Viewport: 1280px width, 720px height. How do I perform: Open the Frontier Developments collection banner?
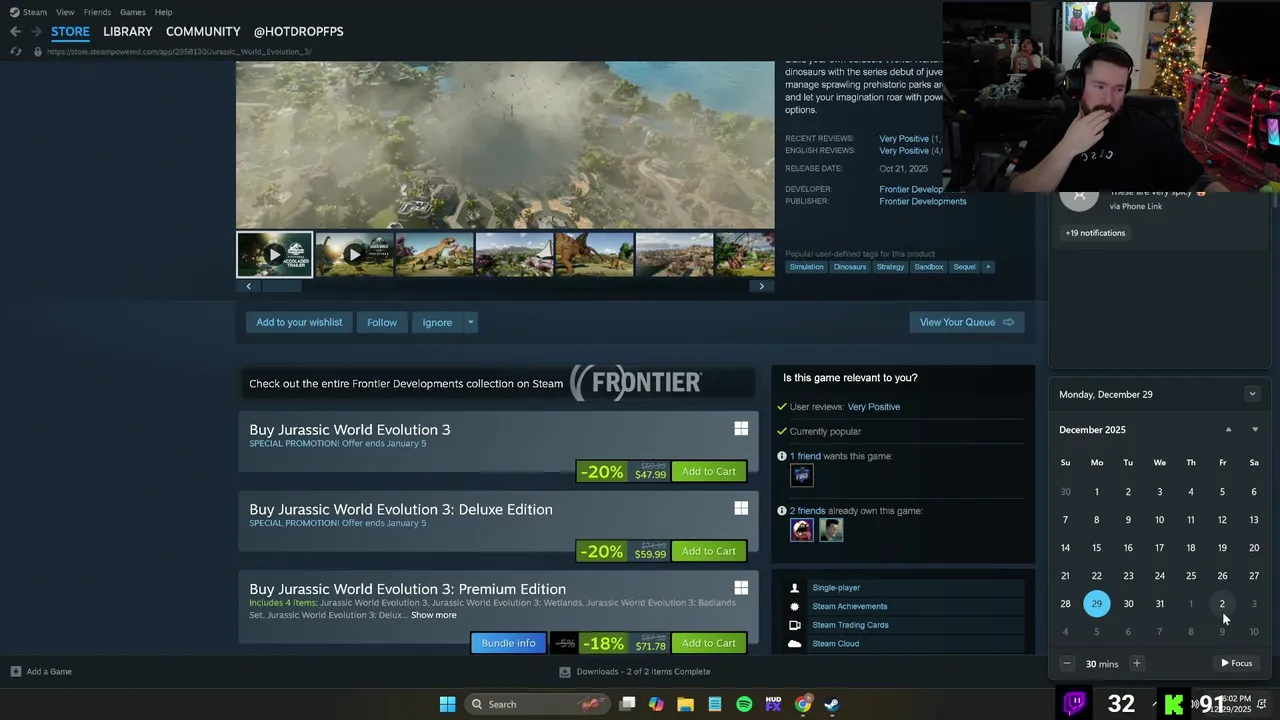497,383
